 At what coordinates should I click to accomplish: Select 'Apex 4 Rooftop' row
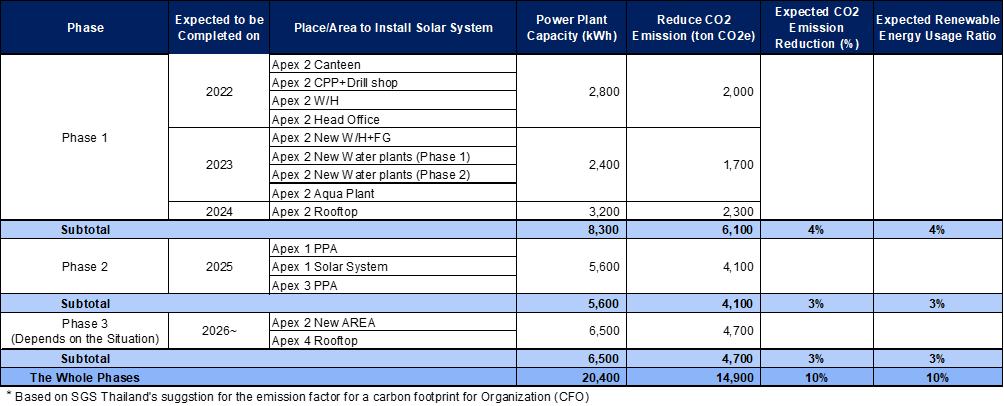(393, 340)
